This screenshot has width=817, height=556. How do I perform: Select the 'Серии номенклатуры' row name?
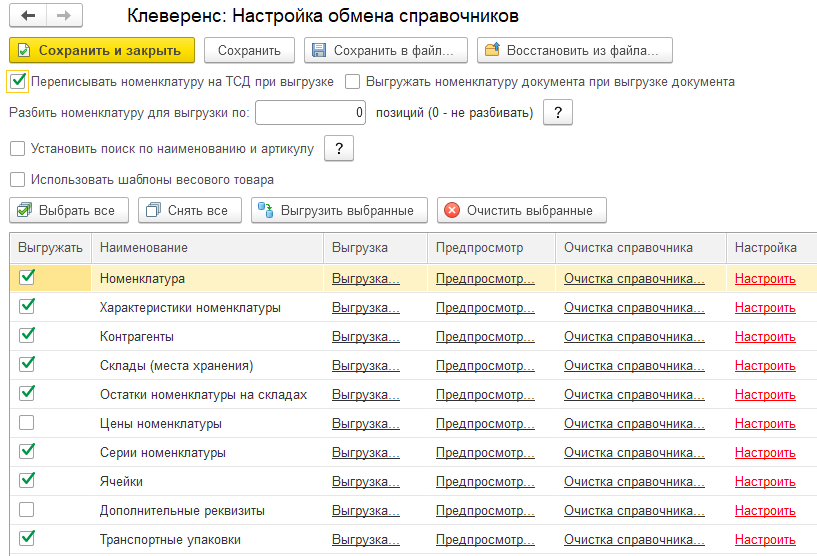(x=163, y=453)
